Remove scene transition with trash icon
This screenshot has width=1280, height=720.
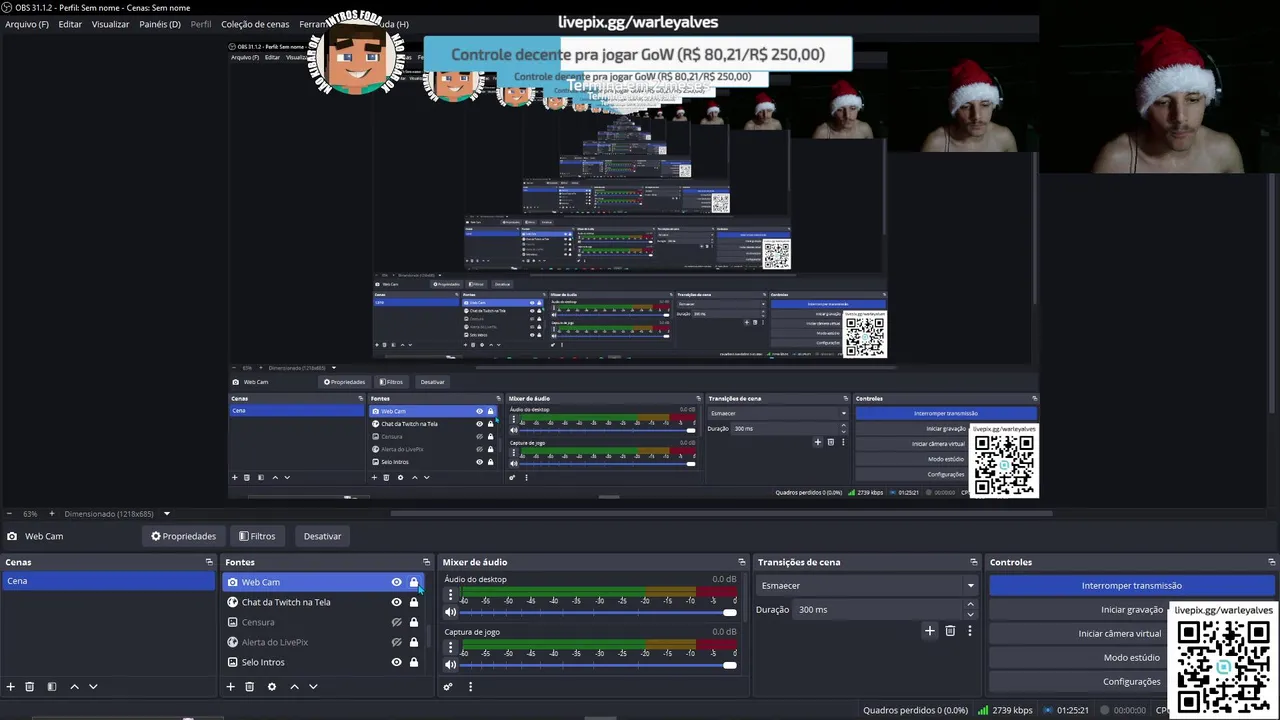(x=950, y=631)
